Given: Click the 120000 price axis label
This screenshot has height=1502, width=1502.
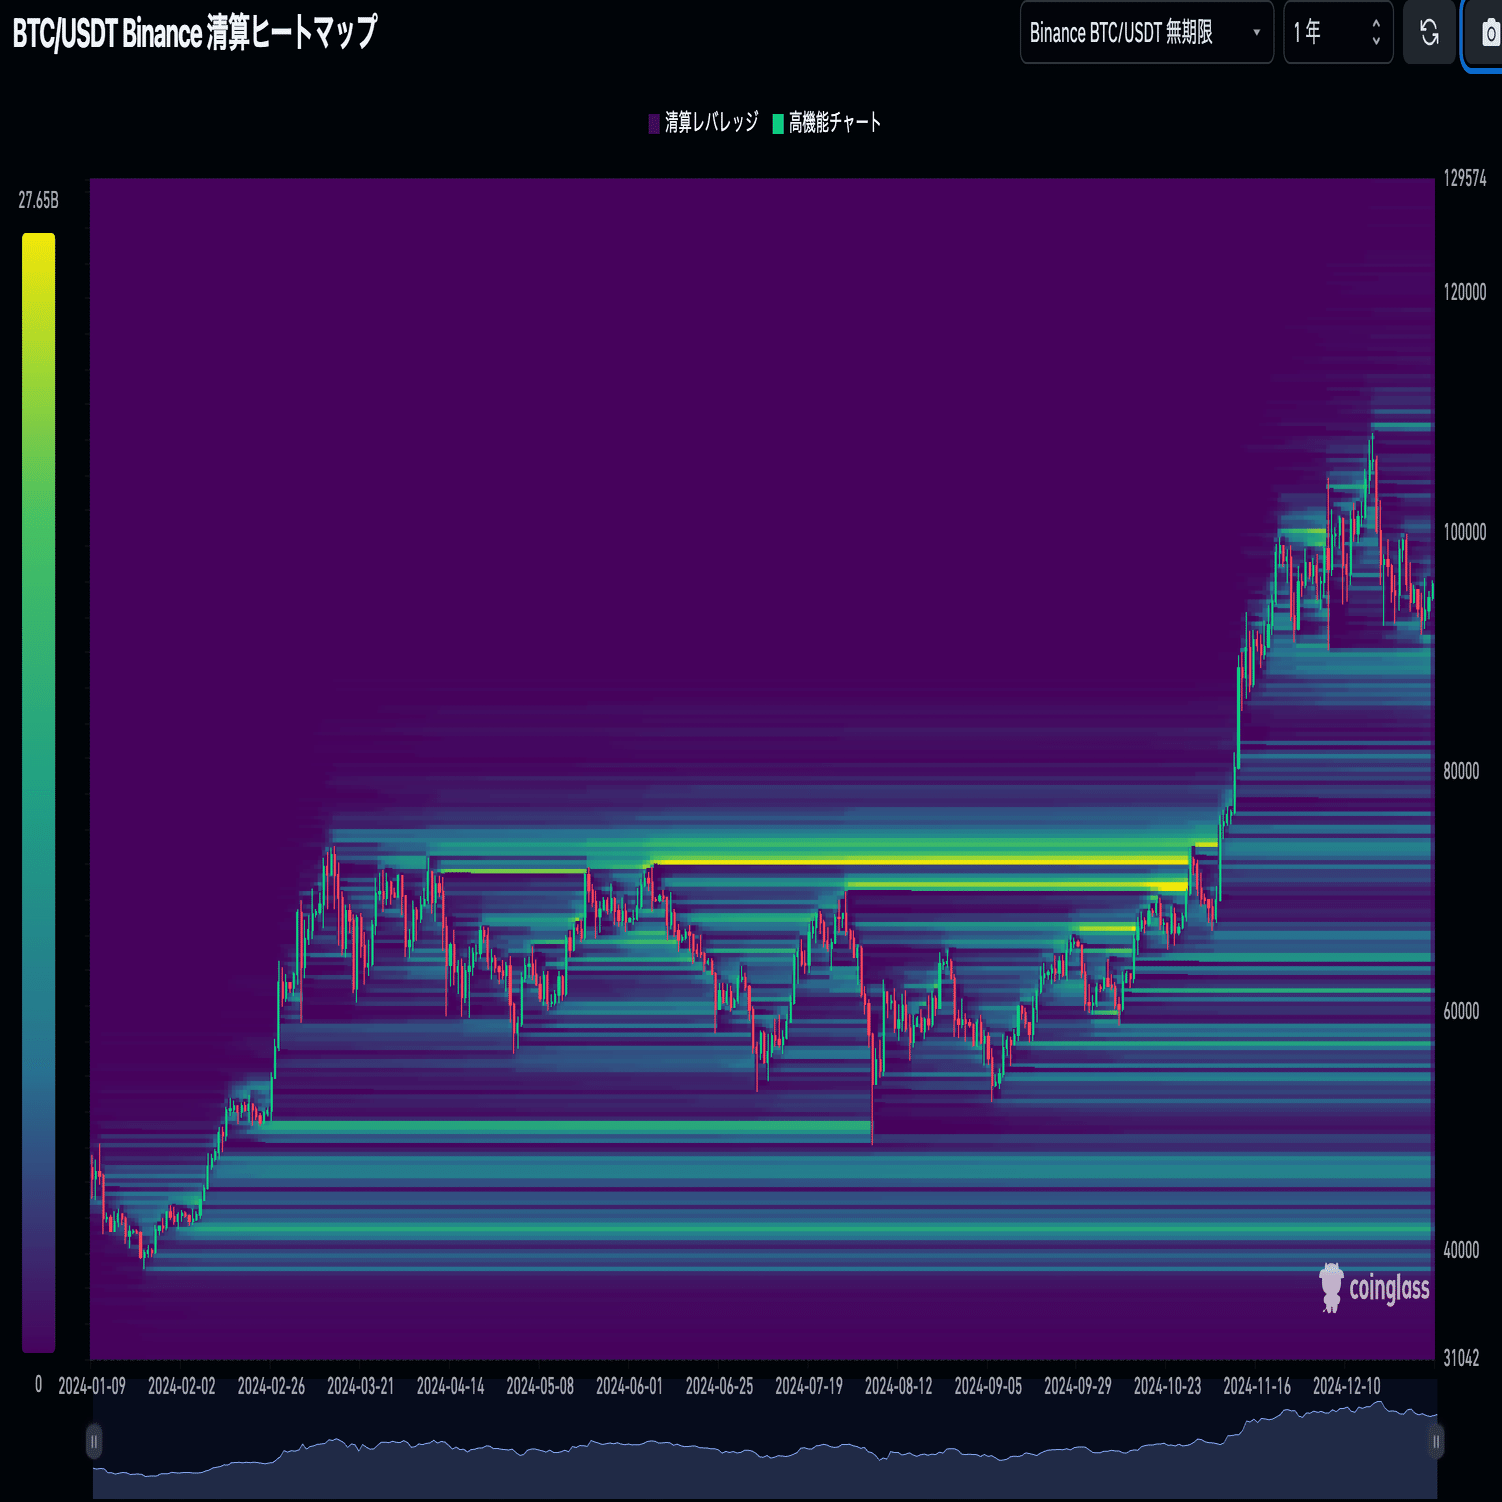Looking at the screenshot, I should (1465, 292).
